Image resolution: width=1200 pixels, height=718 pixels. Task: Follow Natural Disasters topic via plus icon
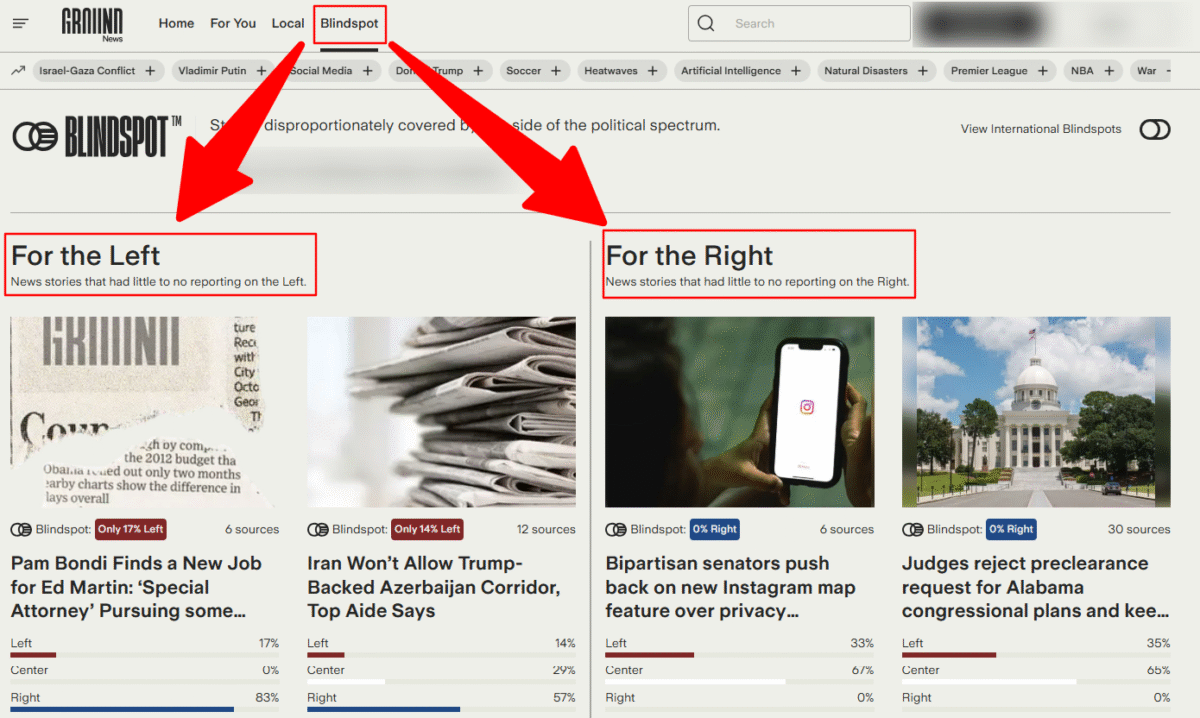coord(922,71)
